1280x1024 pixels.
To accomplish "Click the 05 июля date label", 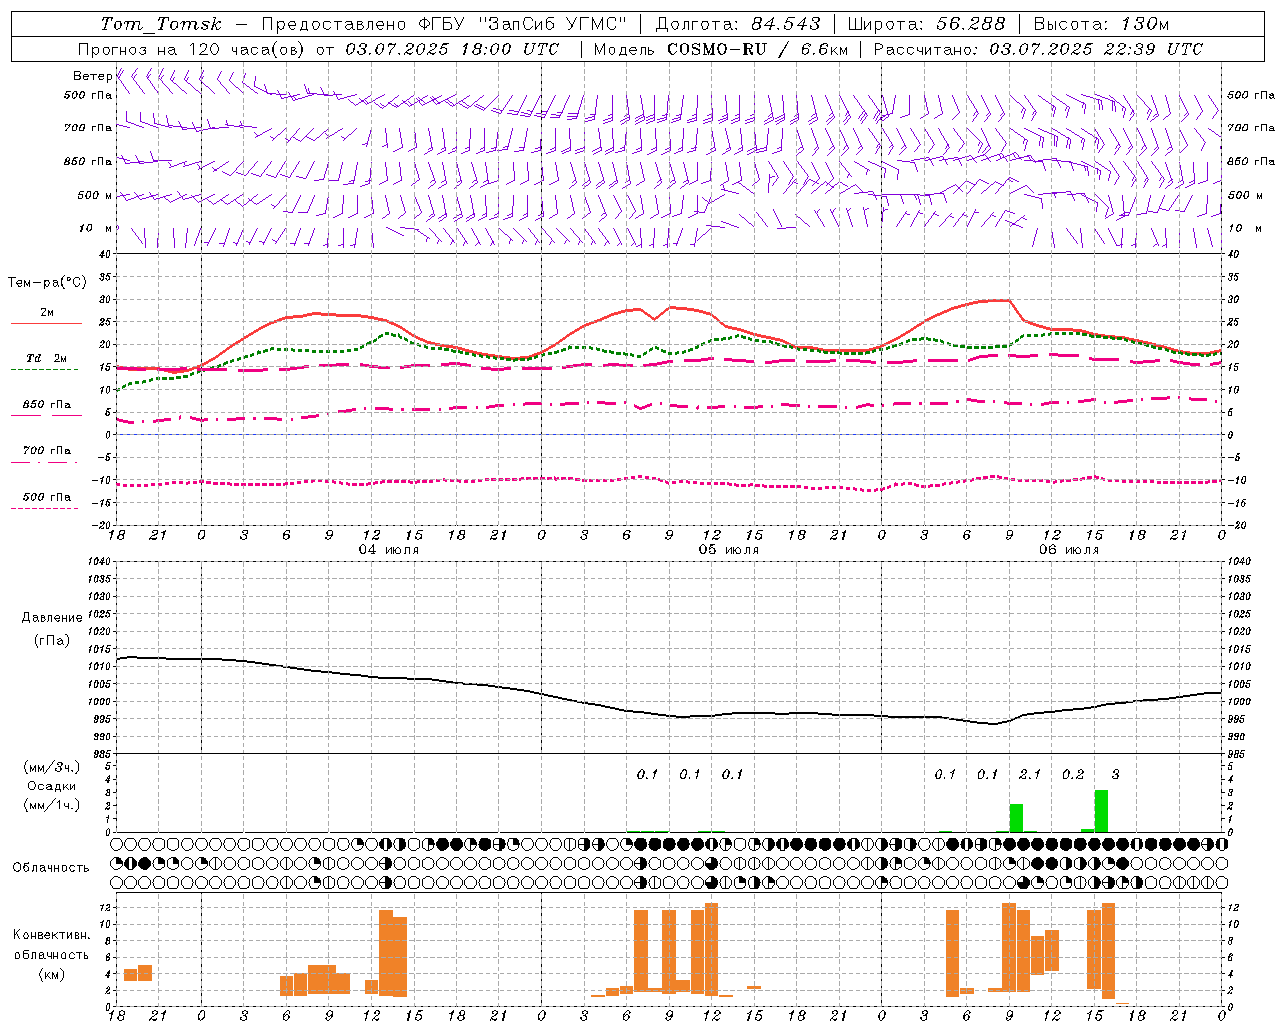I will [728, 550].
